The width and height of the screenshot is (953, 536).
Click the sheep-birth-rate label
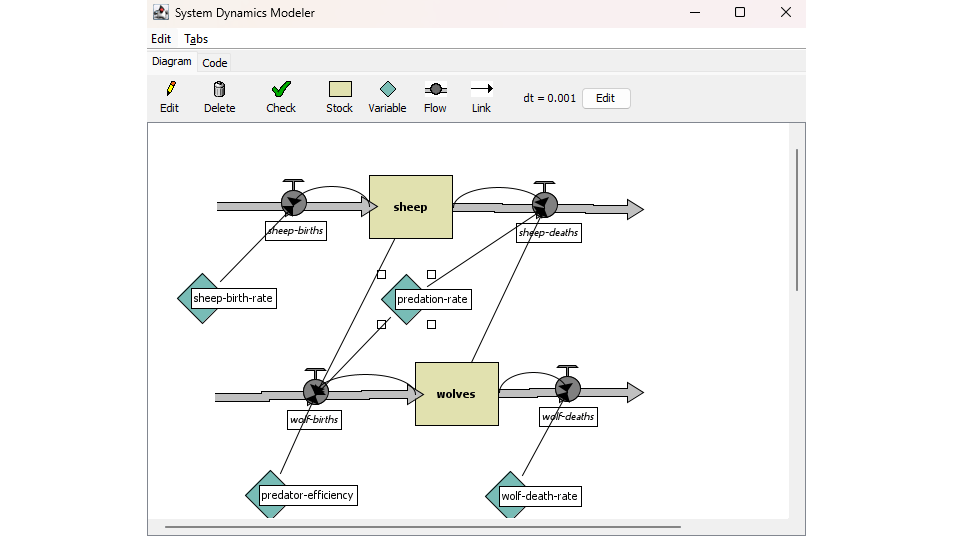click(233, 298)
